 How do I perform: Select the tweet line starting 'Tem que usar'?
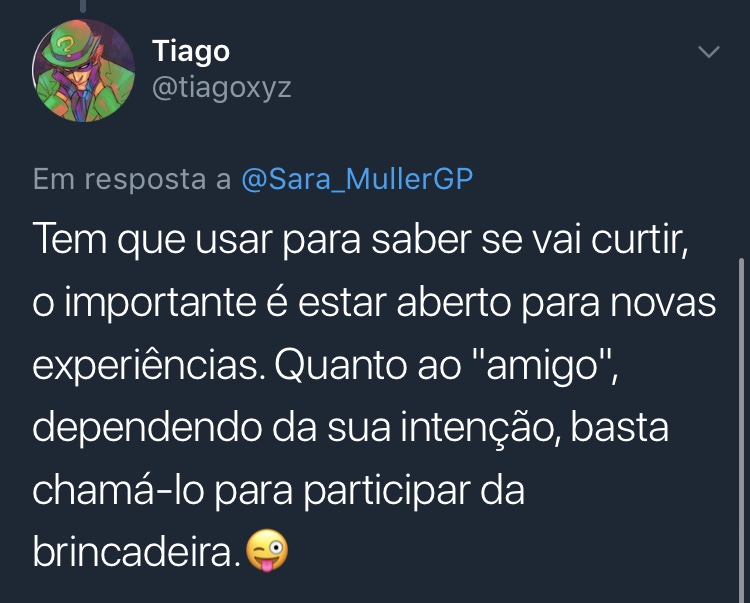coord(361,240)
